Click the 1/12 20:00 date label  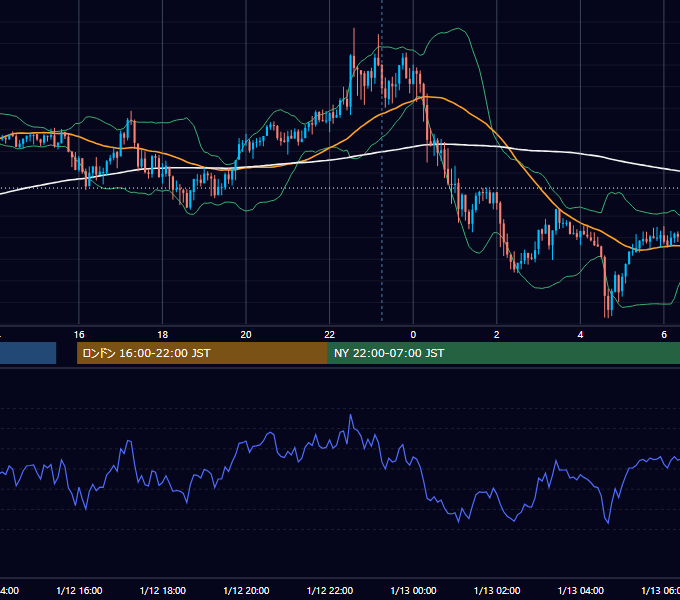coord(246,590)
